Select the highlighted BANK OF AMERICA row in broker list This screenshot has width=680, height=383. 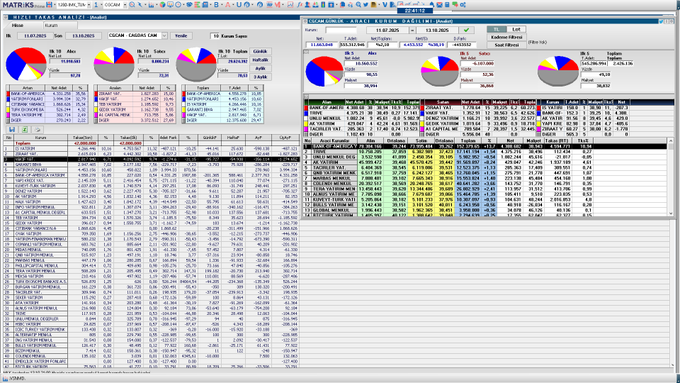point(485,147)
